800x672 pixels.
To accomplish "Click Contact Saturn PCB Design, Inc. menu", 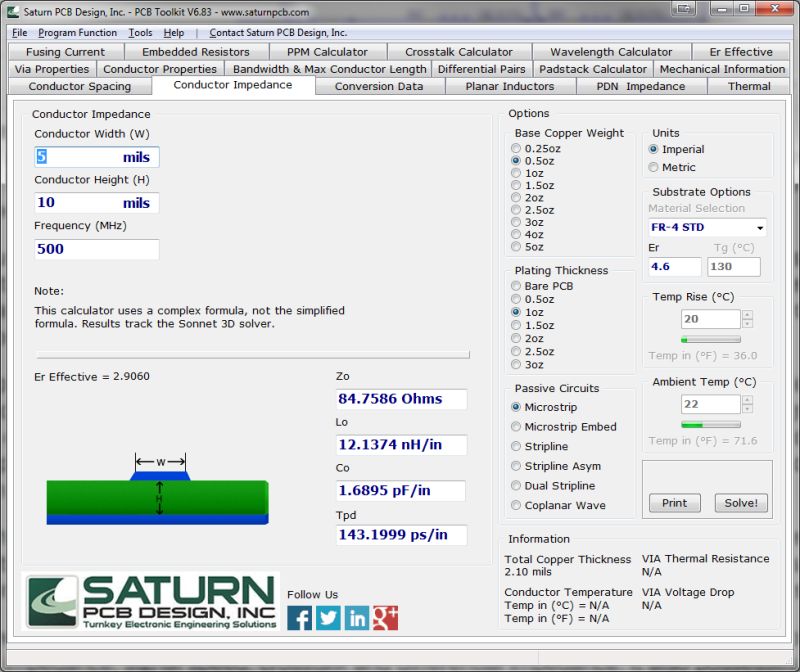I will (x=278, y=33).
